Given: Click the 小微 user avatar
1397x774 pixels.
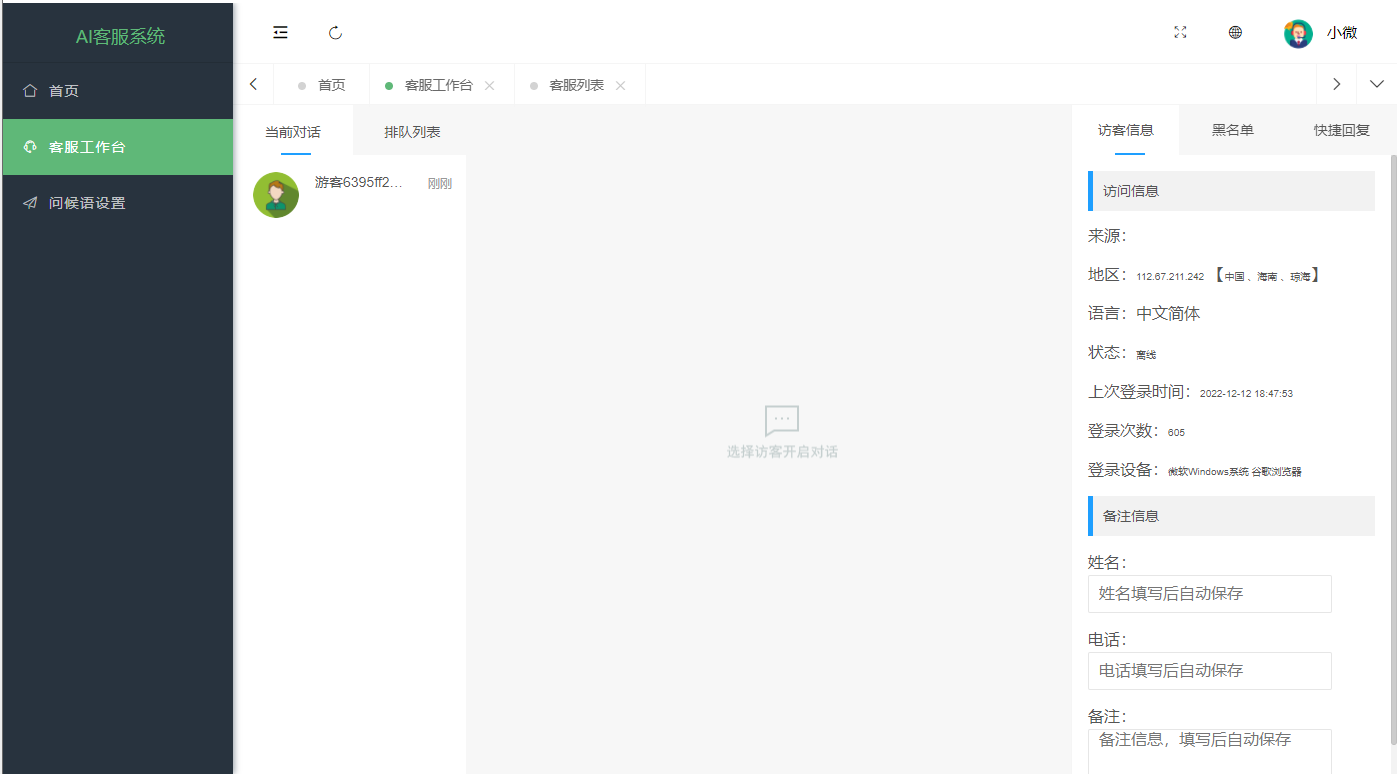Looking at the screenshot, I should coord(1298,33).
